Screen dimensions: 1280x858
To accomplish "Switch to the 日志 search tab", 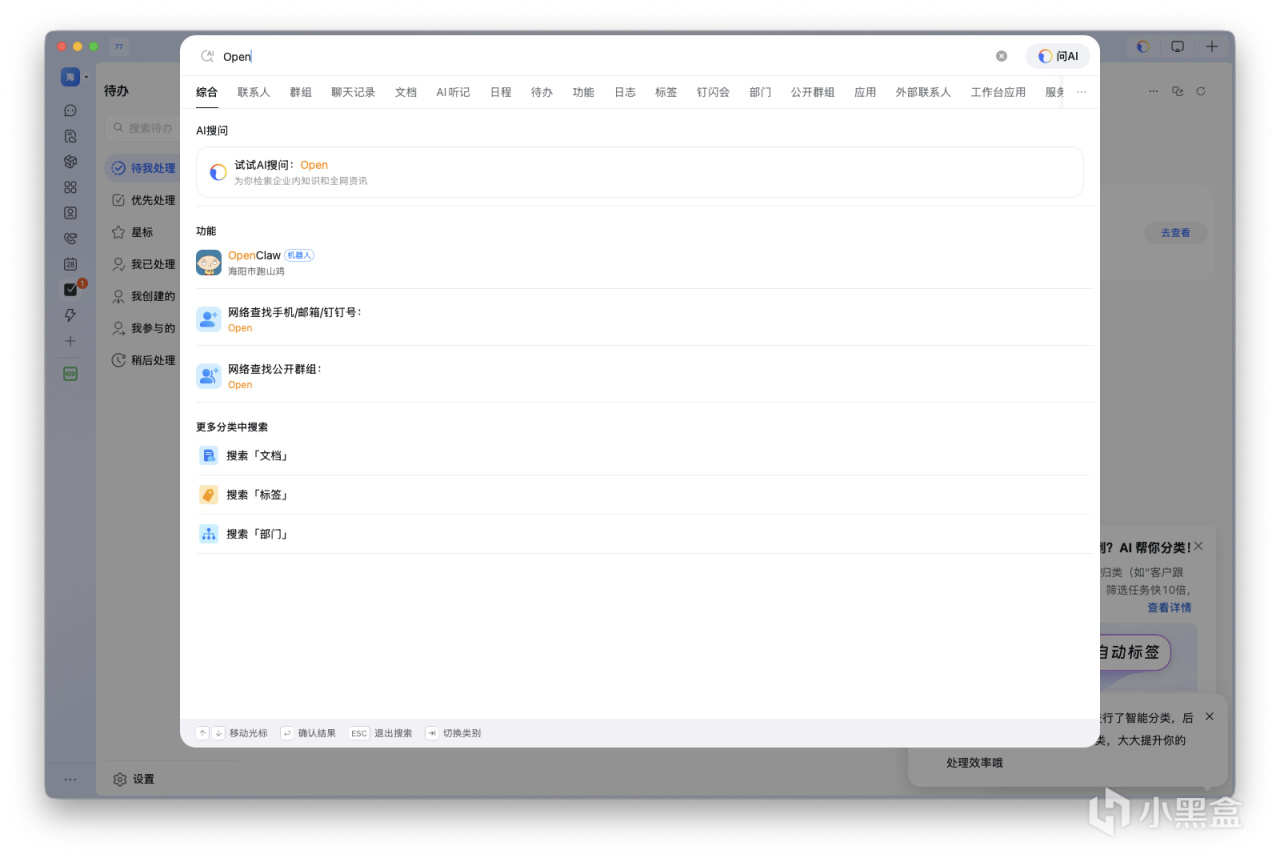I will point(625,92).
